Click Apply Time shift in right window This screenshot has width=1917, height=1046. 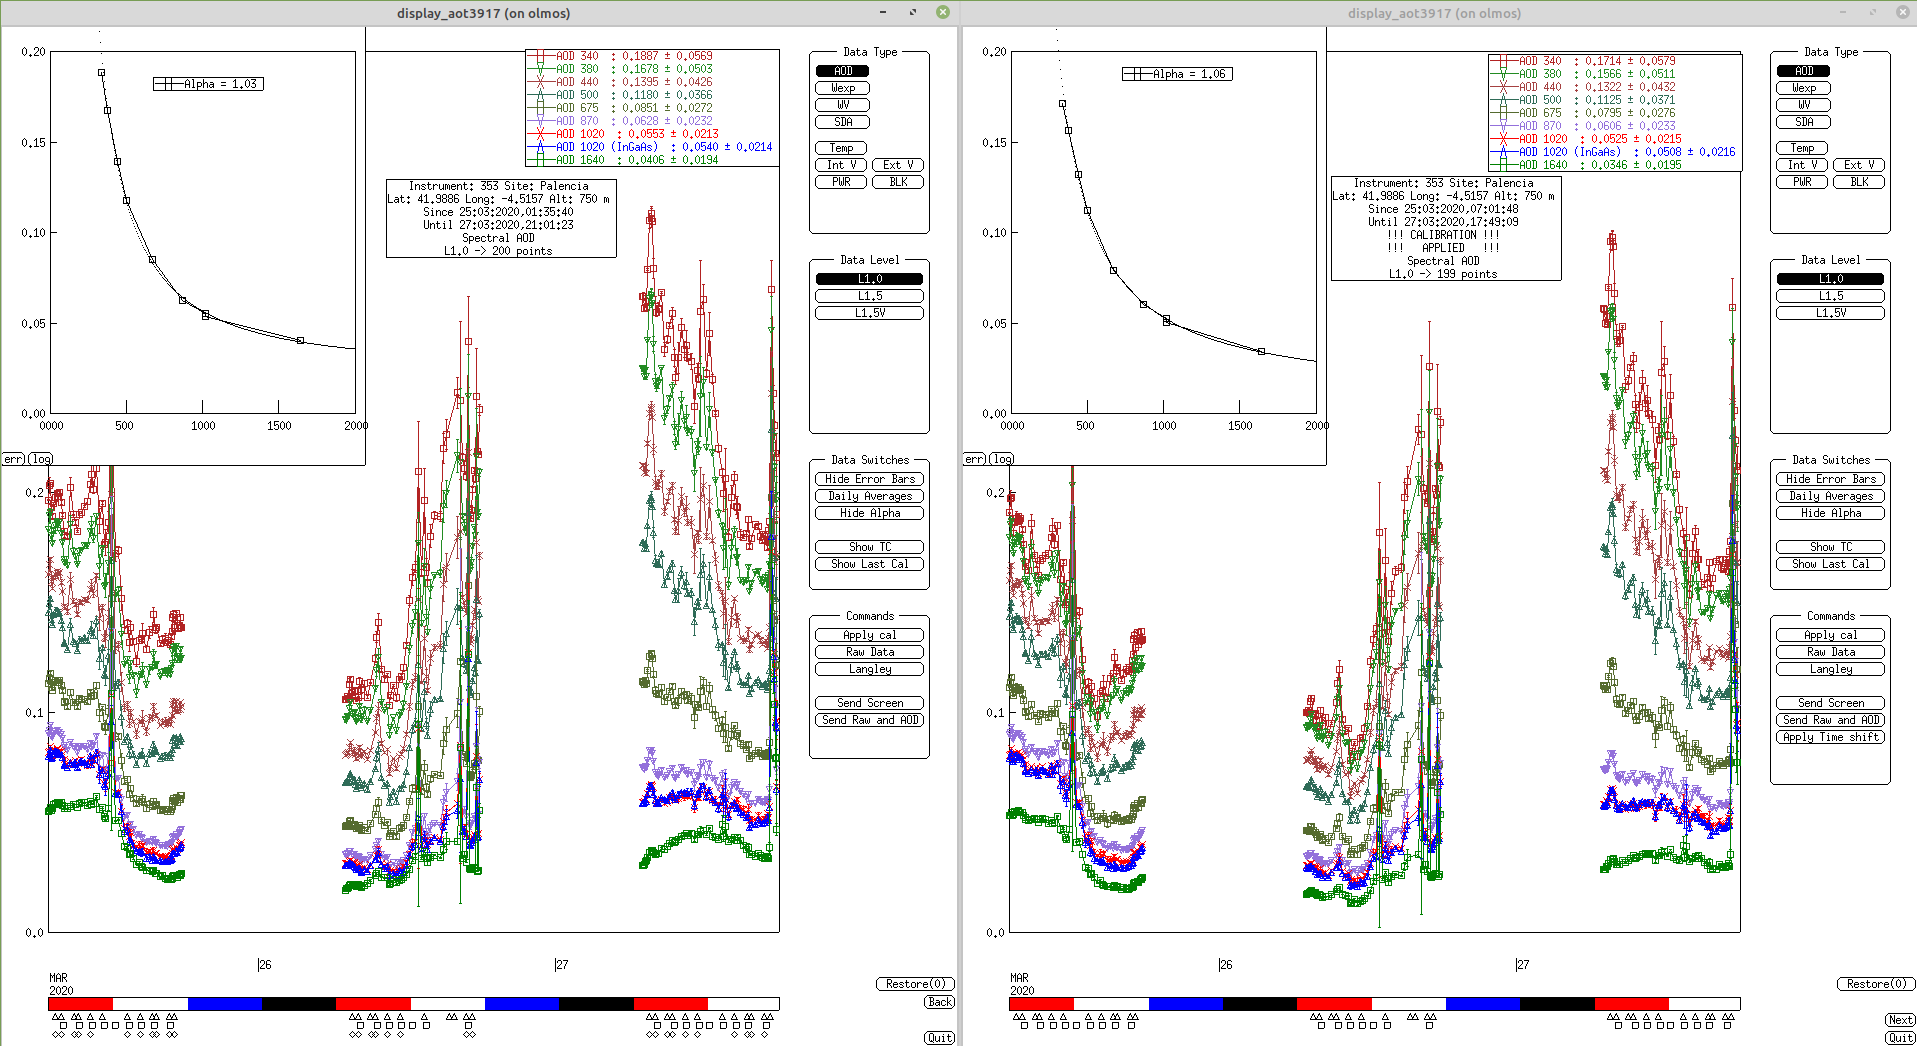tap(1830, 737)
